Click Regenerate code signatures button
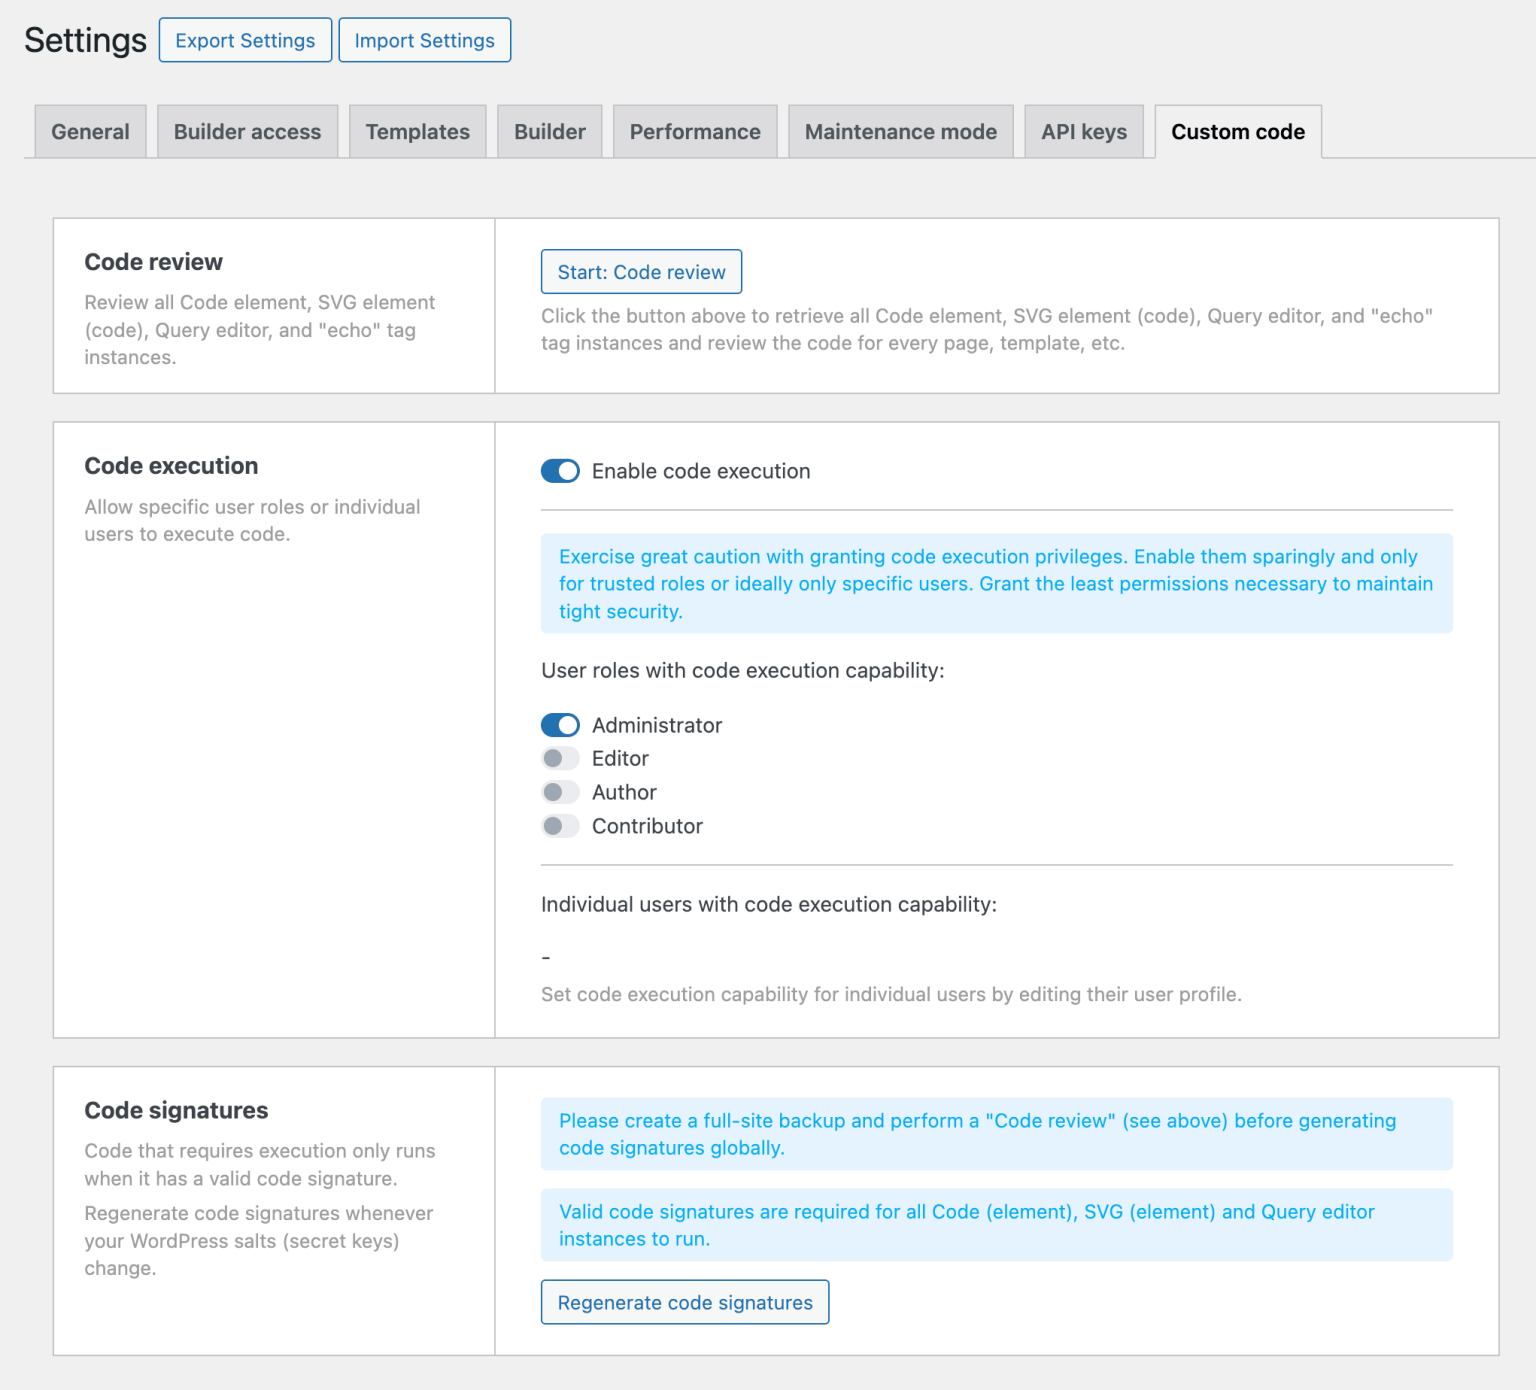Screen dimensions: 1536x1390 click(x=685, y=1302)
